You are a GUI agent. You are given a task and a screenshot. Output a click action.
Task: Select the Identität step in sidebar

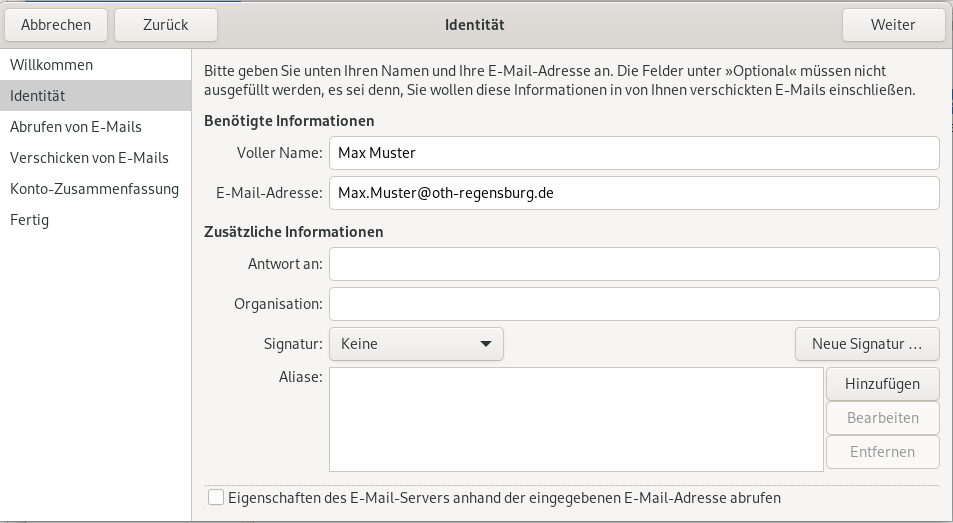[37, 96]
